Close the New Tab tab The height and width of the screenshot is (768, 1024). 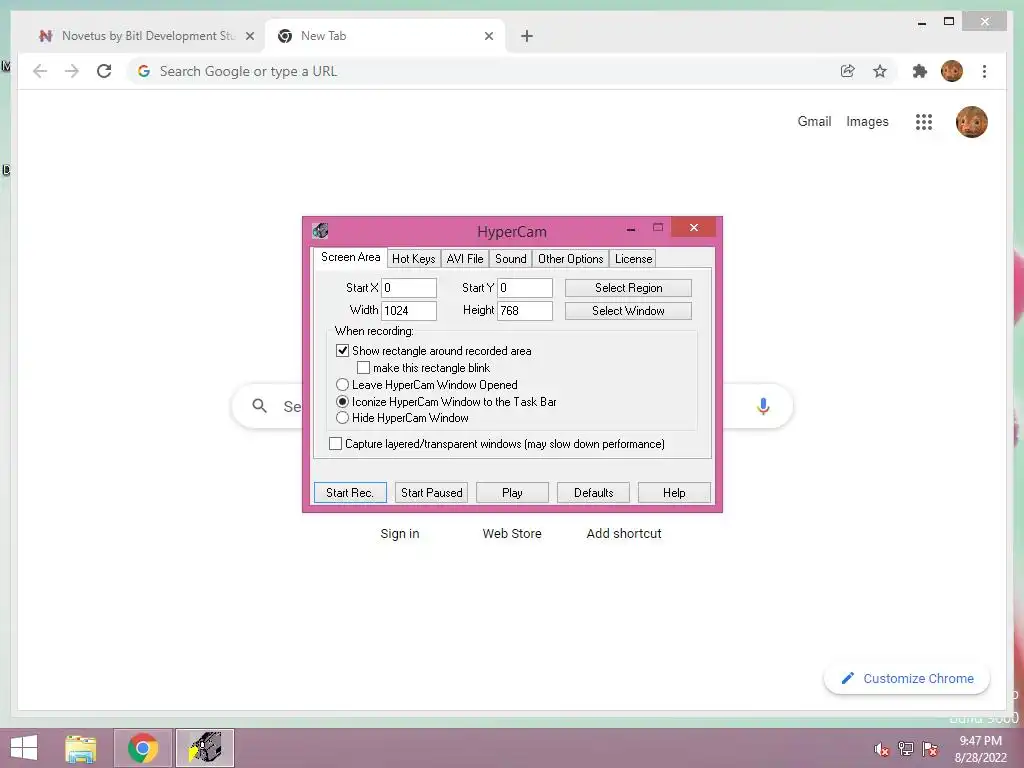[488, 36]
